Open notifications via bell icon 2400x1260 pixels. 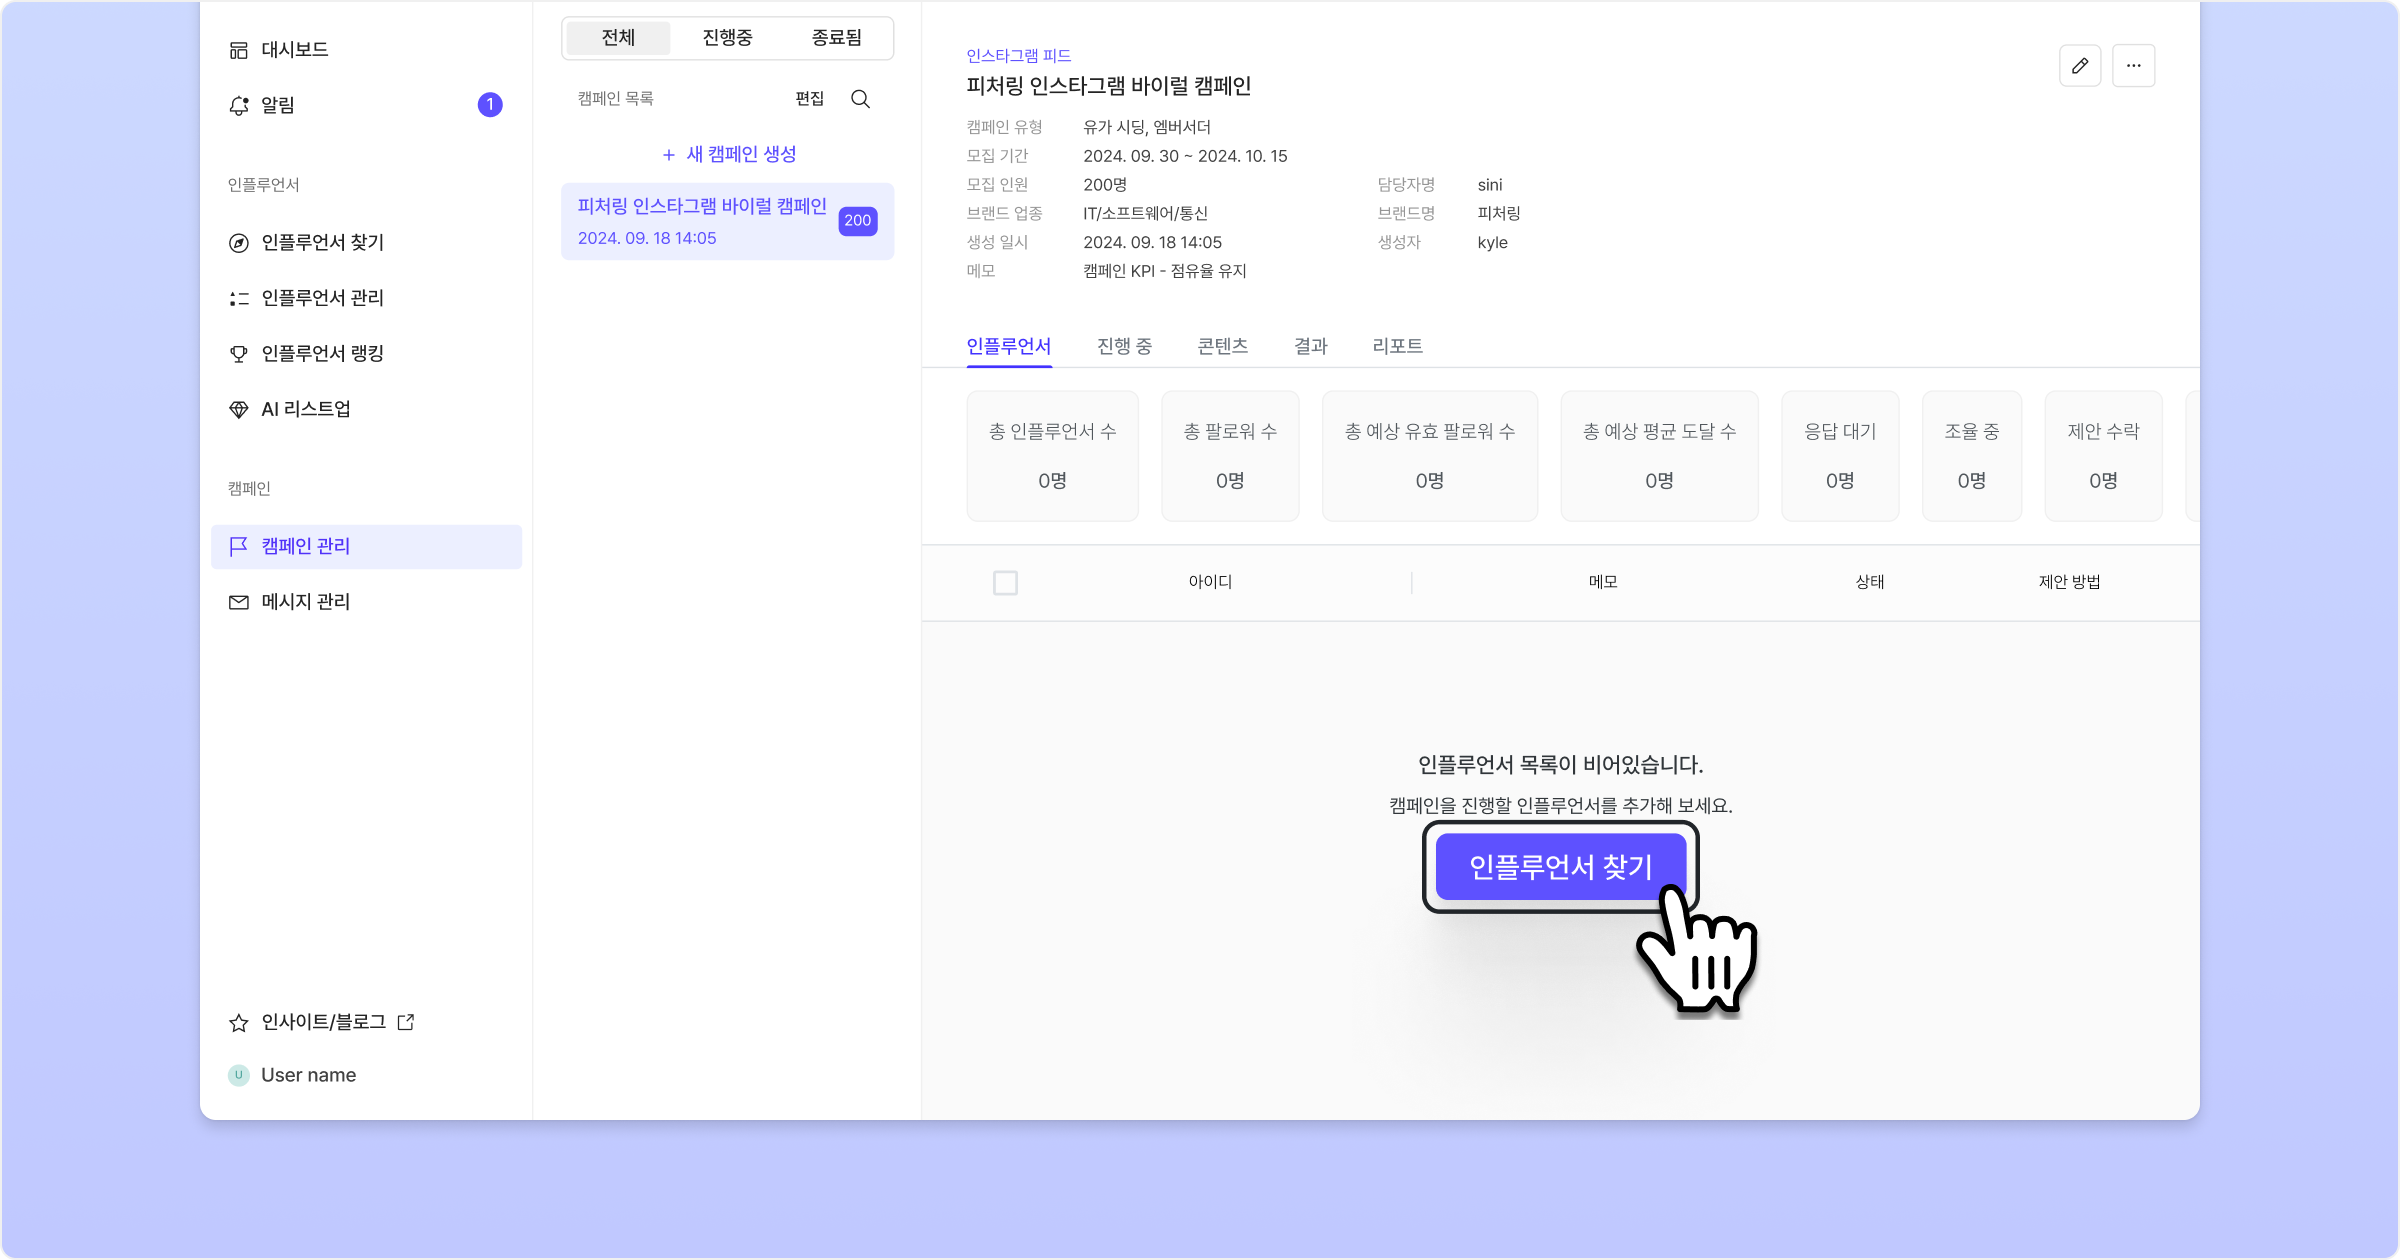(238, 105)
